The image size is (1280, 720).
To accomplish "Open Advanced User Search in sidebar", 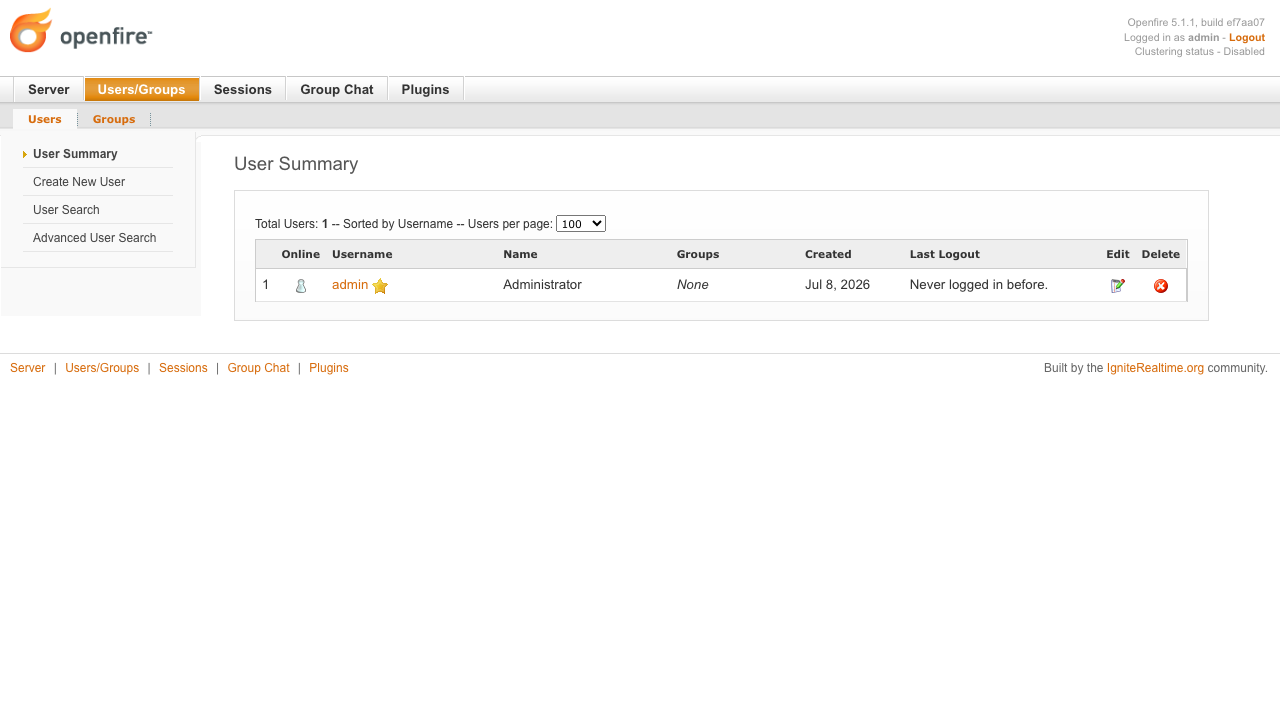I will coord(95,238).
